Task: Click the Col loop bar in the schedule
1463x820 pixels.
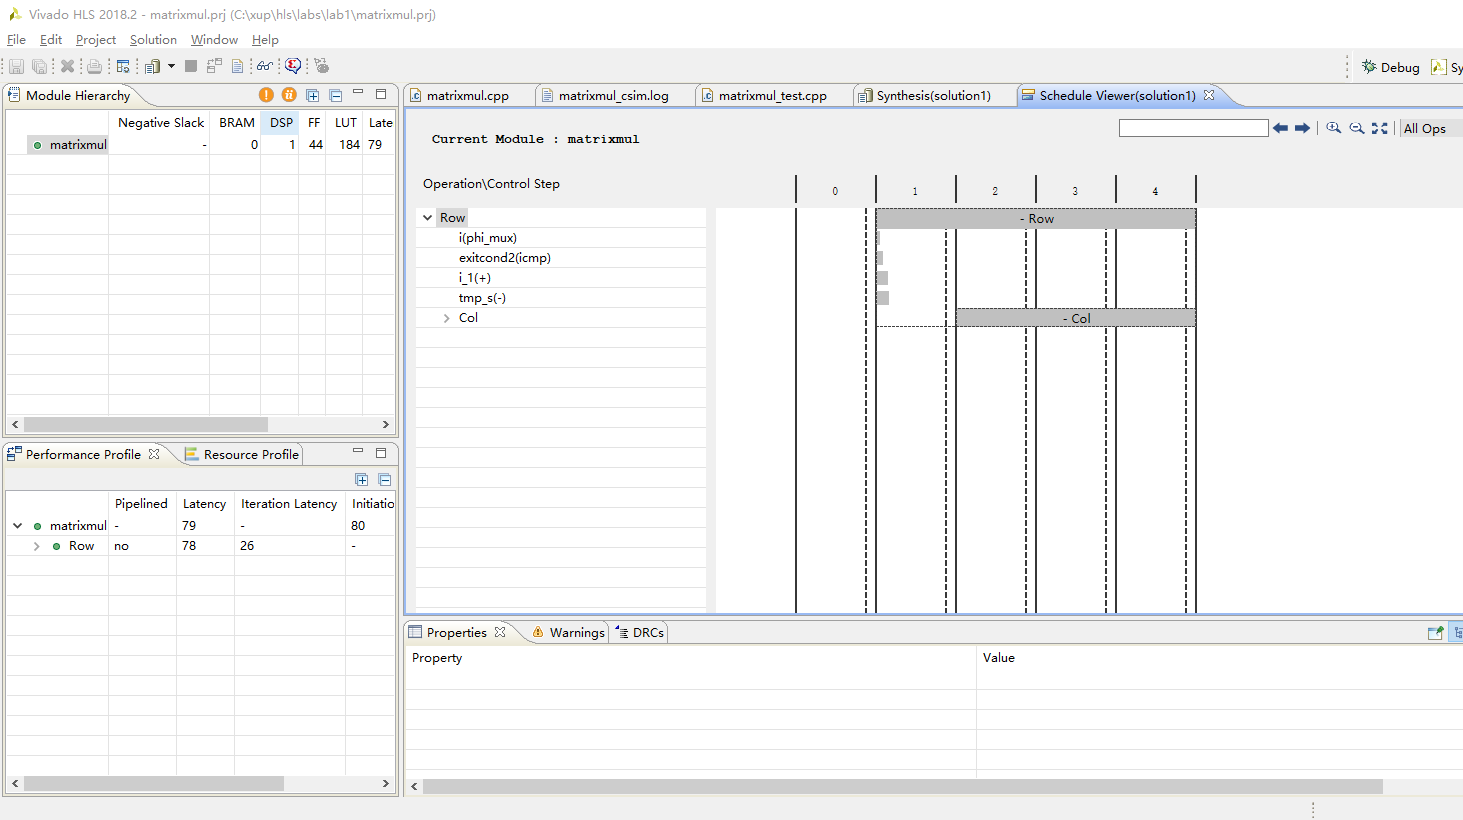Action: click(1076, 318)
